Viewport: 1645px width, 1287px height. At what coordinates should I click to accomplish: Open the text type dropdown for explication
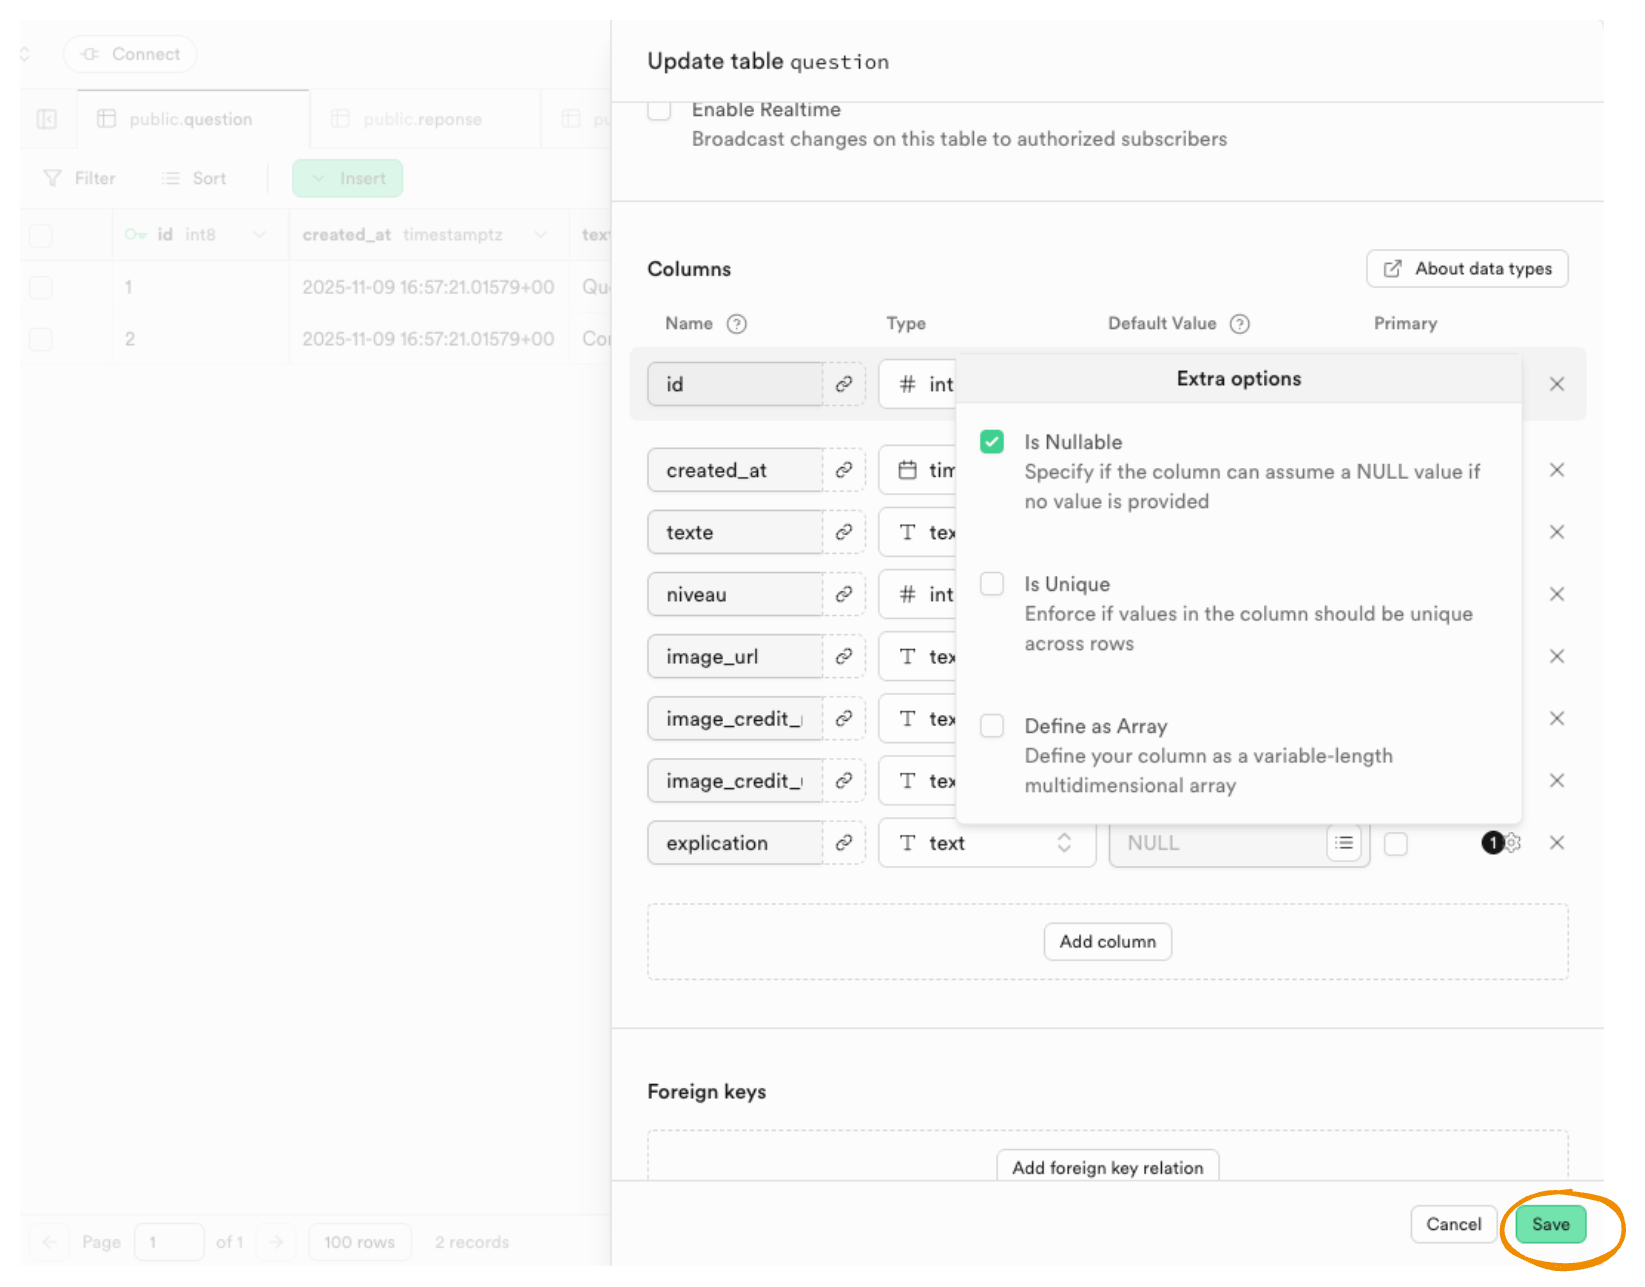coord(986,843)
